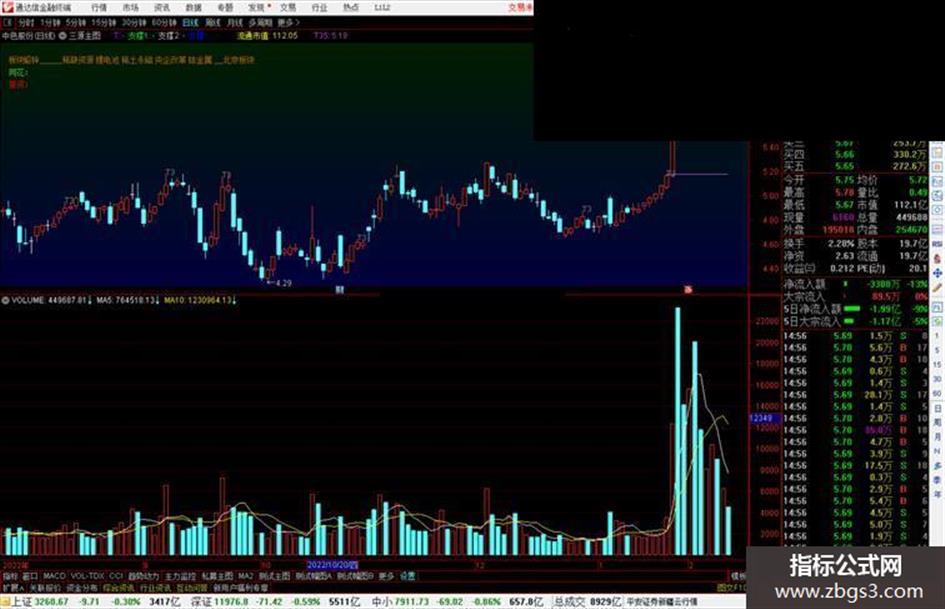This screenshot has height=609, width=945.
Task: Apply the VOL-TDX indicator
Action: click(x=87, y=576)
